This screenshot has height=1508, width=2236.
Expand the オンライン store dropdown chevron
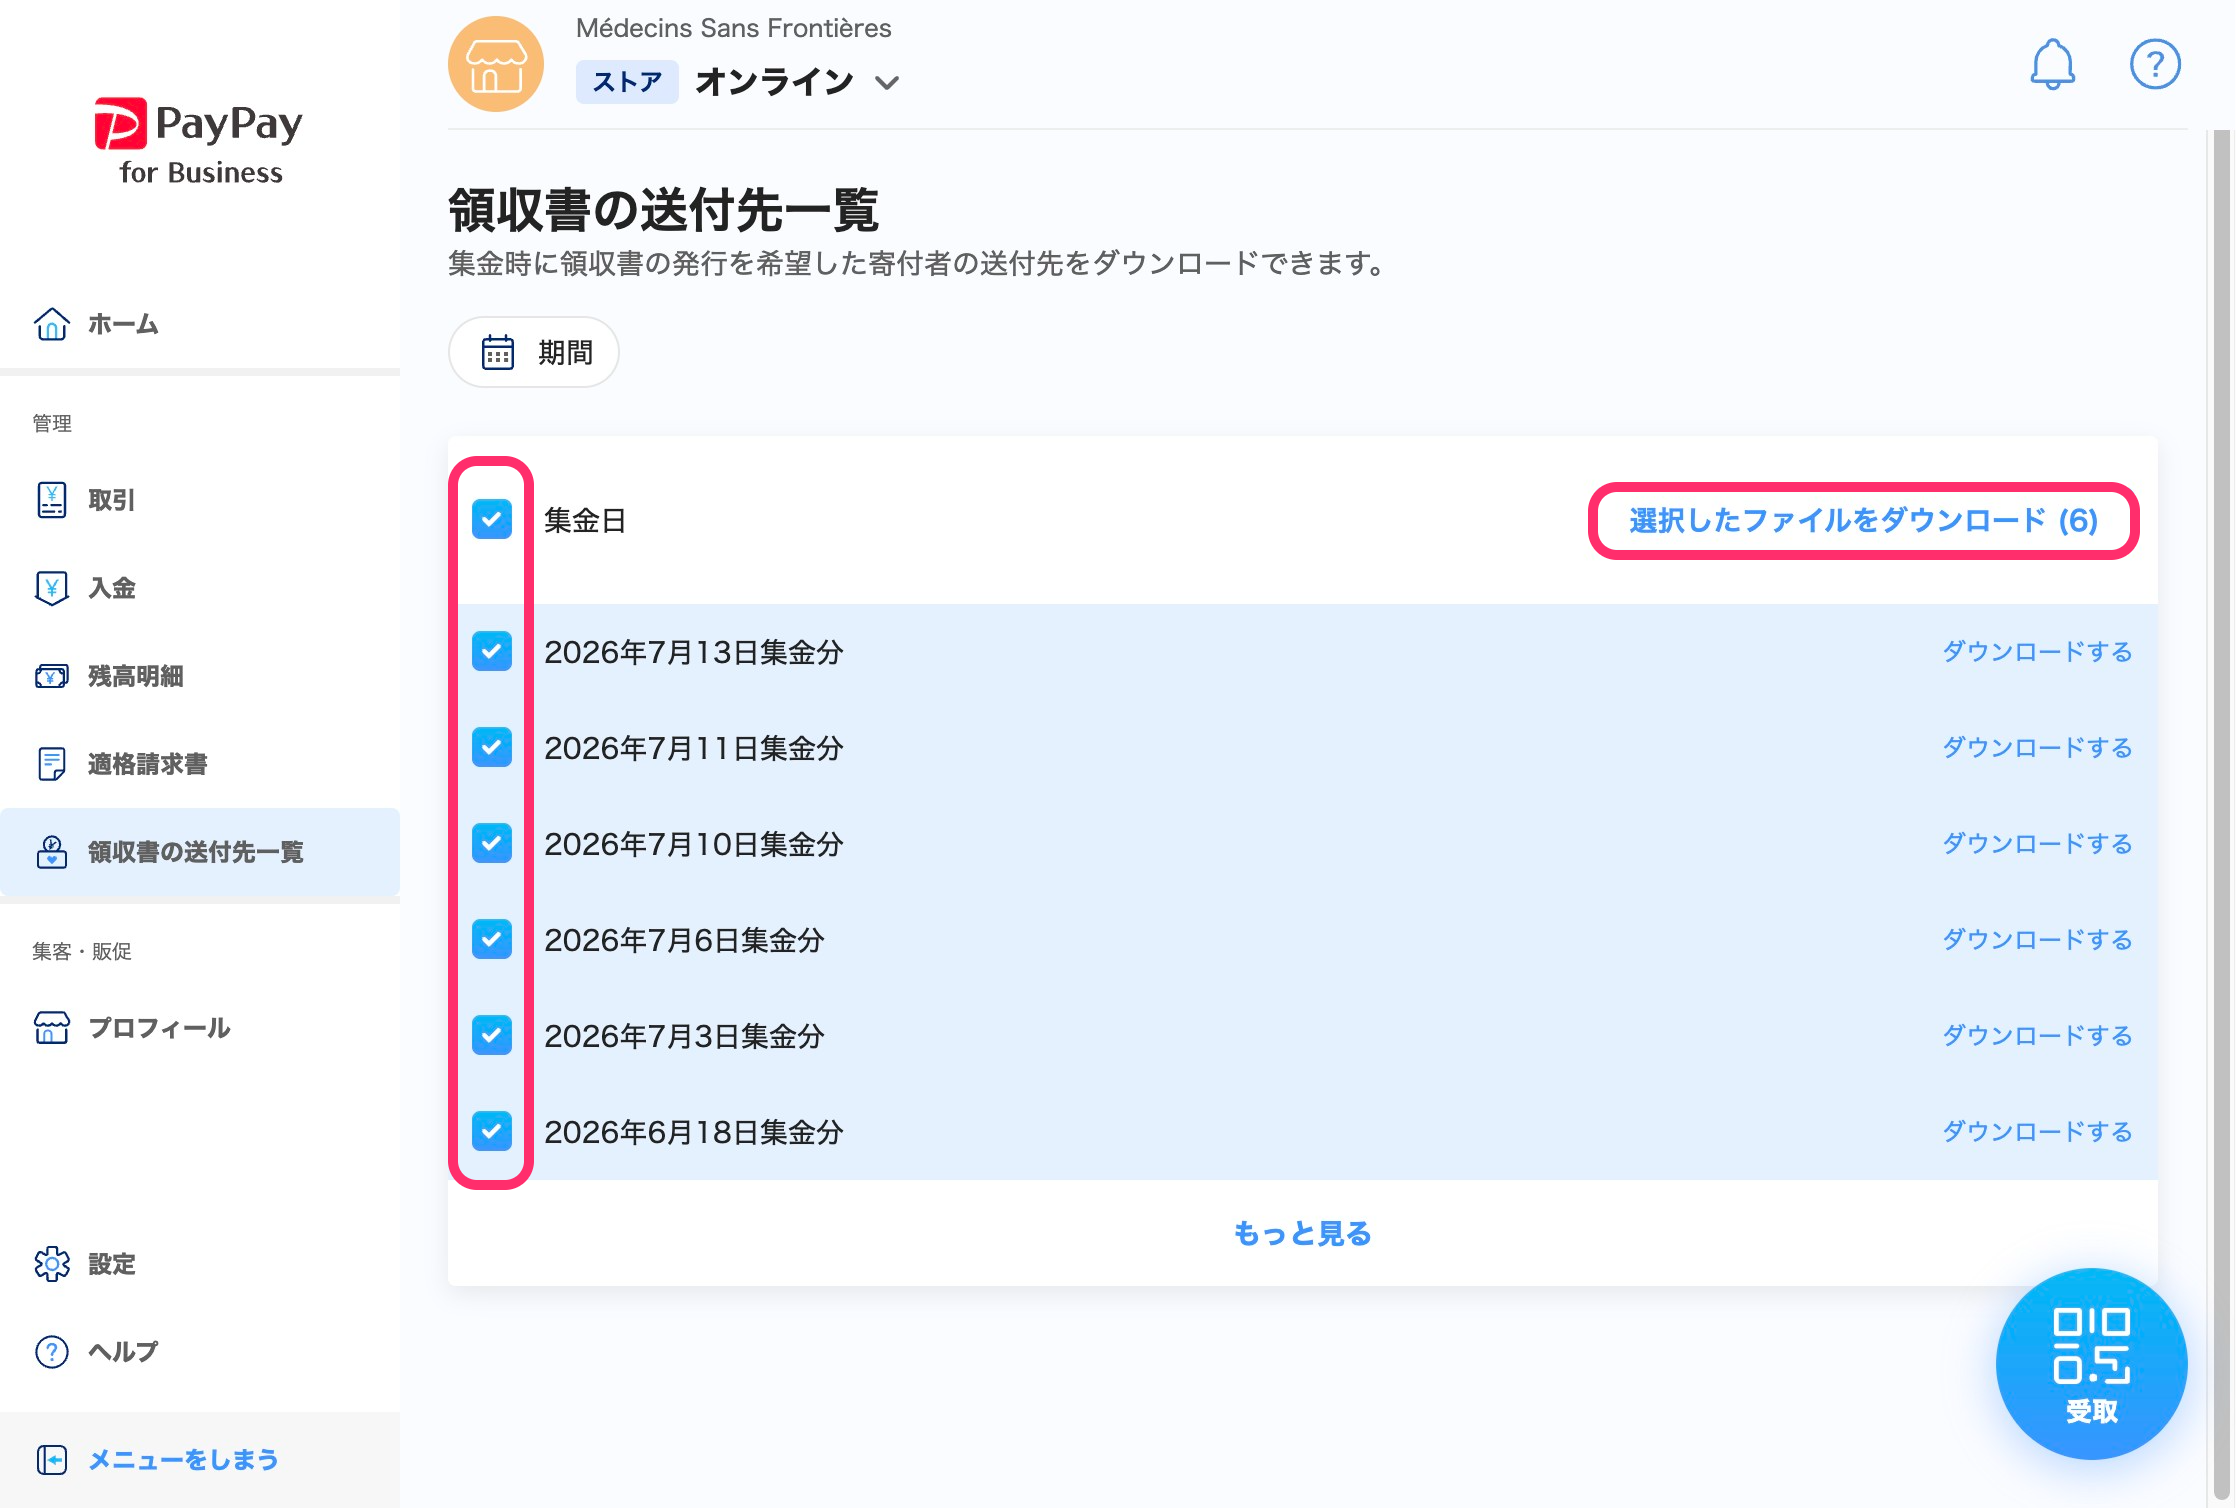(887, 83)
